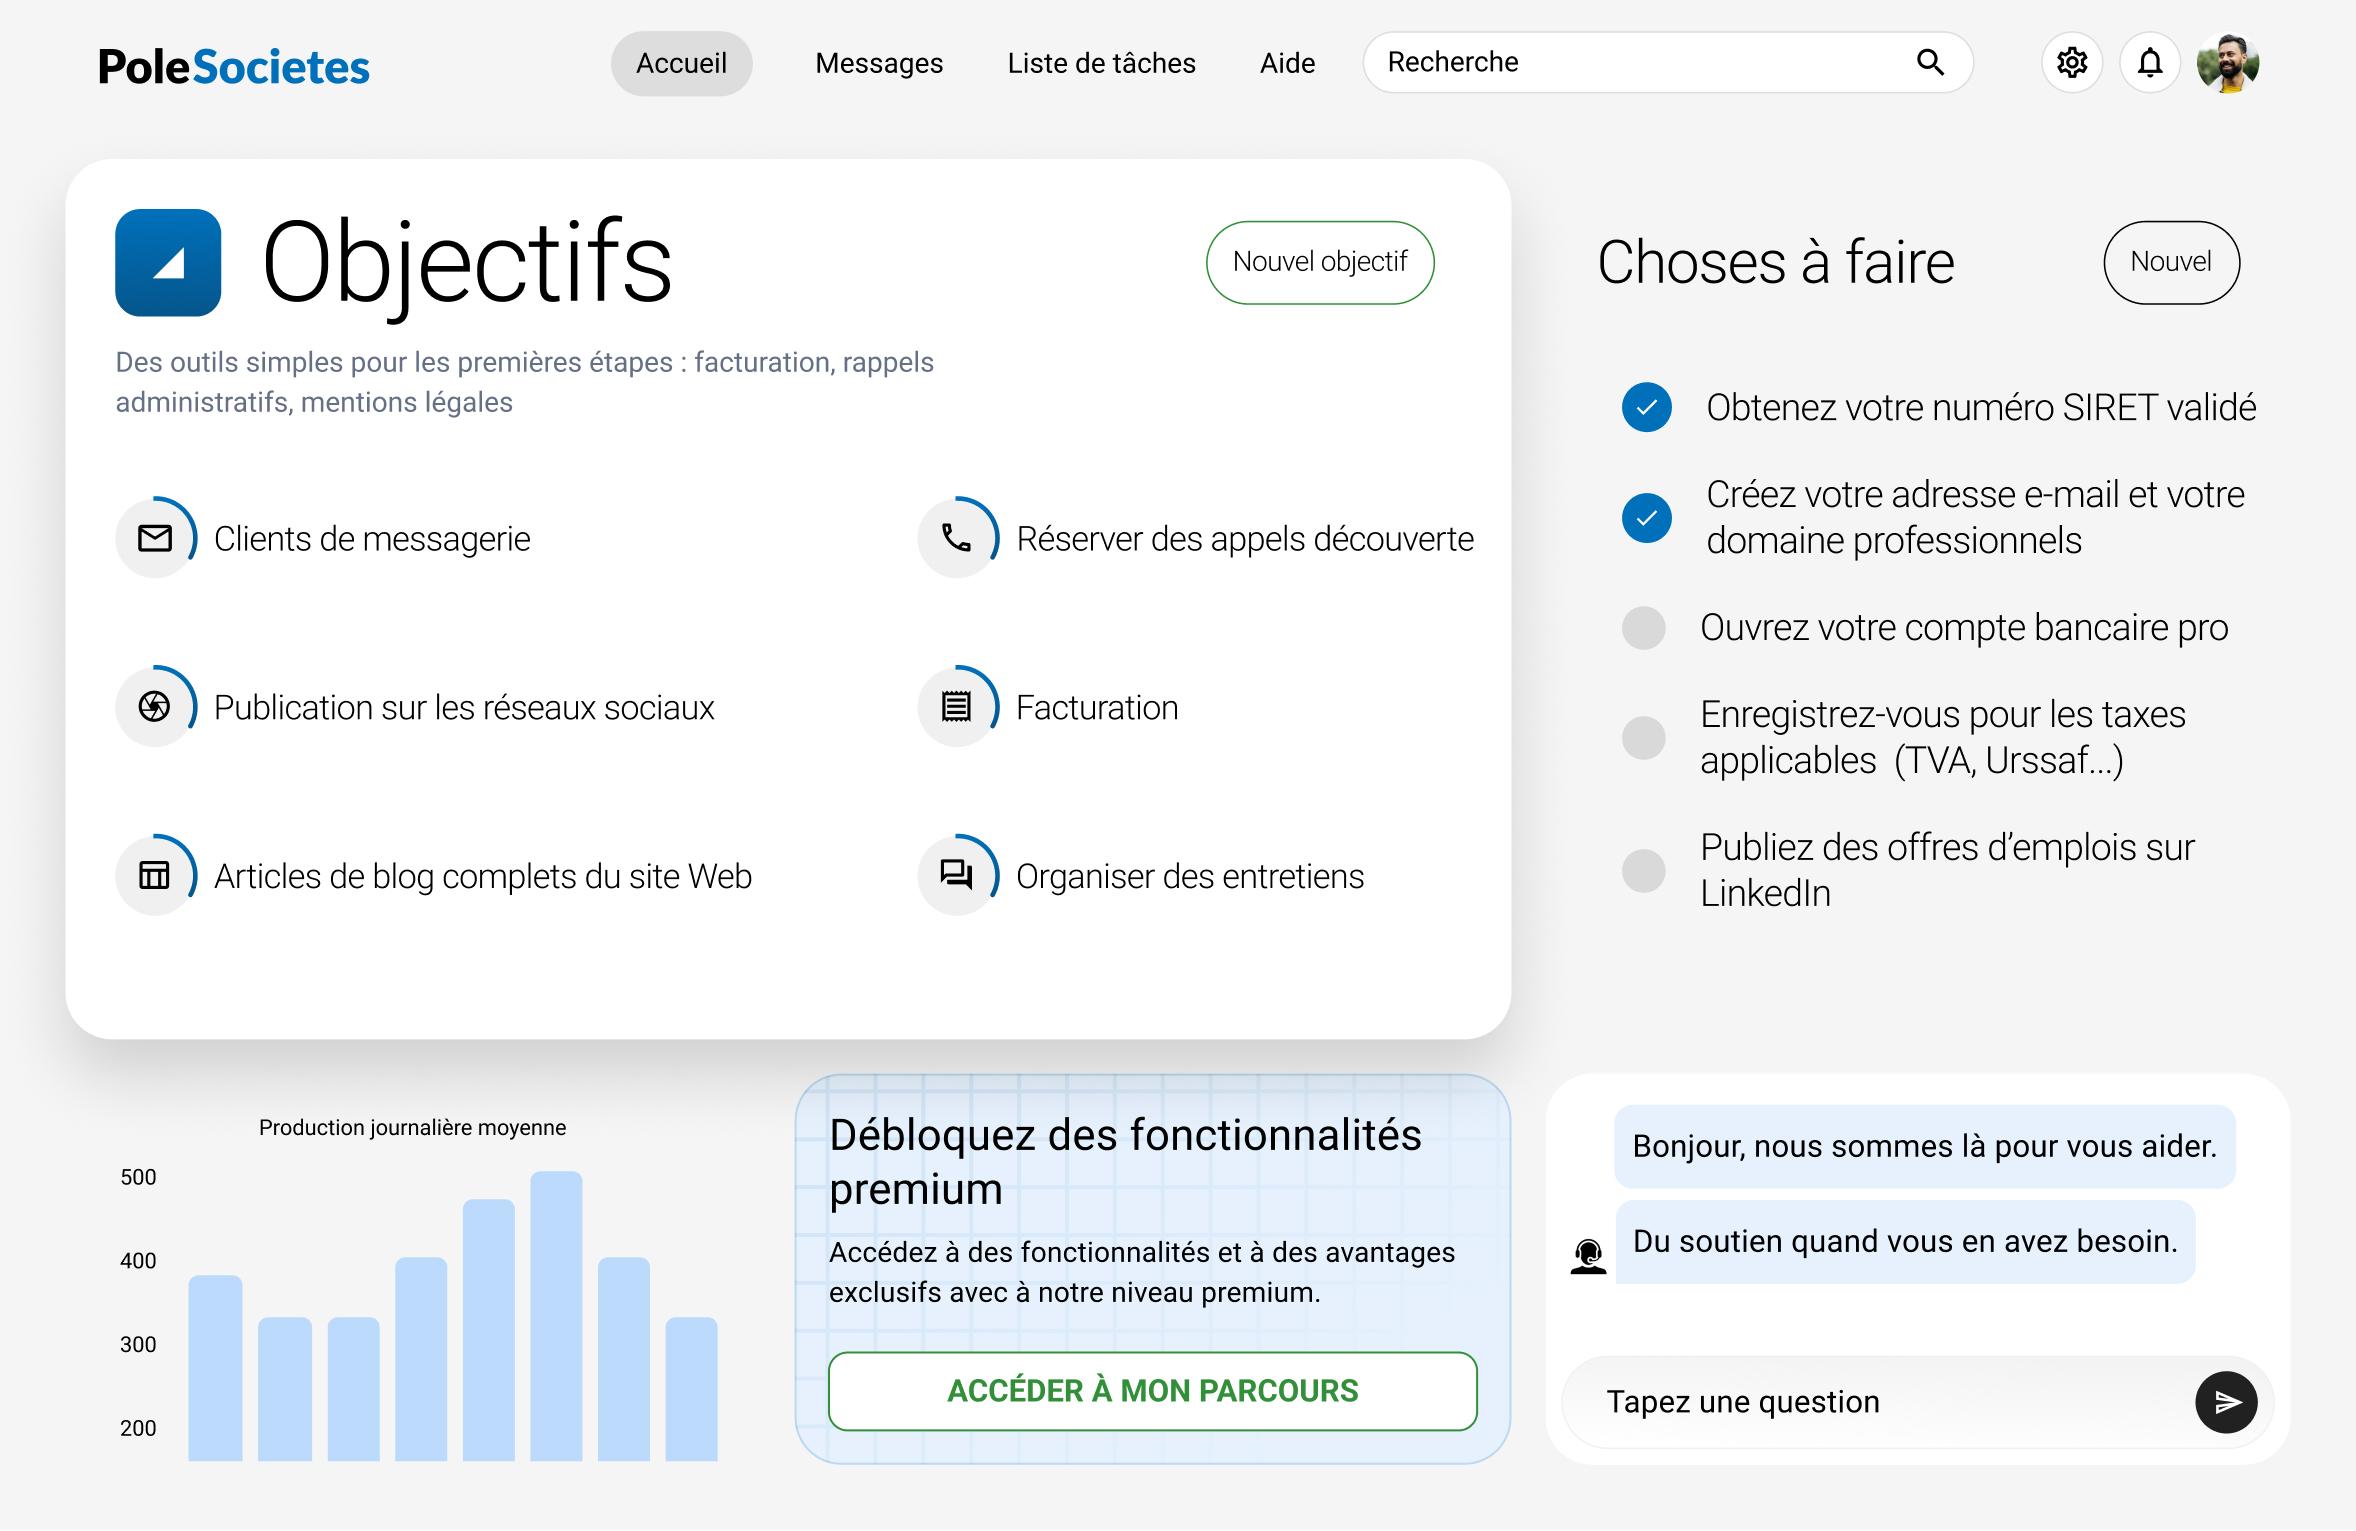Click the search magnifier icon
The width and height of the screenshot is (2356, 1531).
click(1931, 62)
